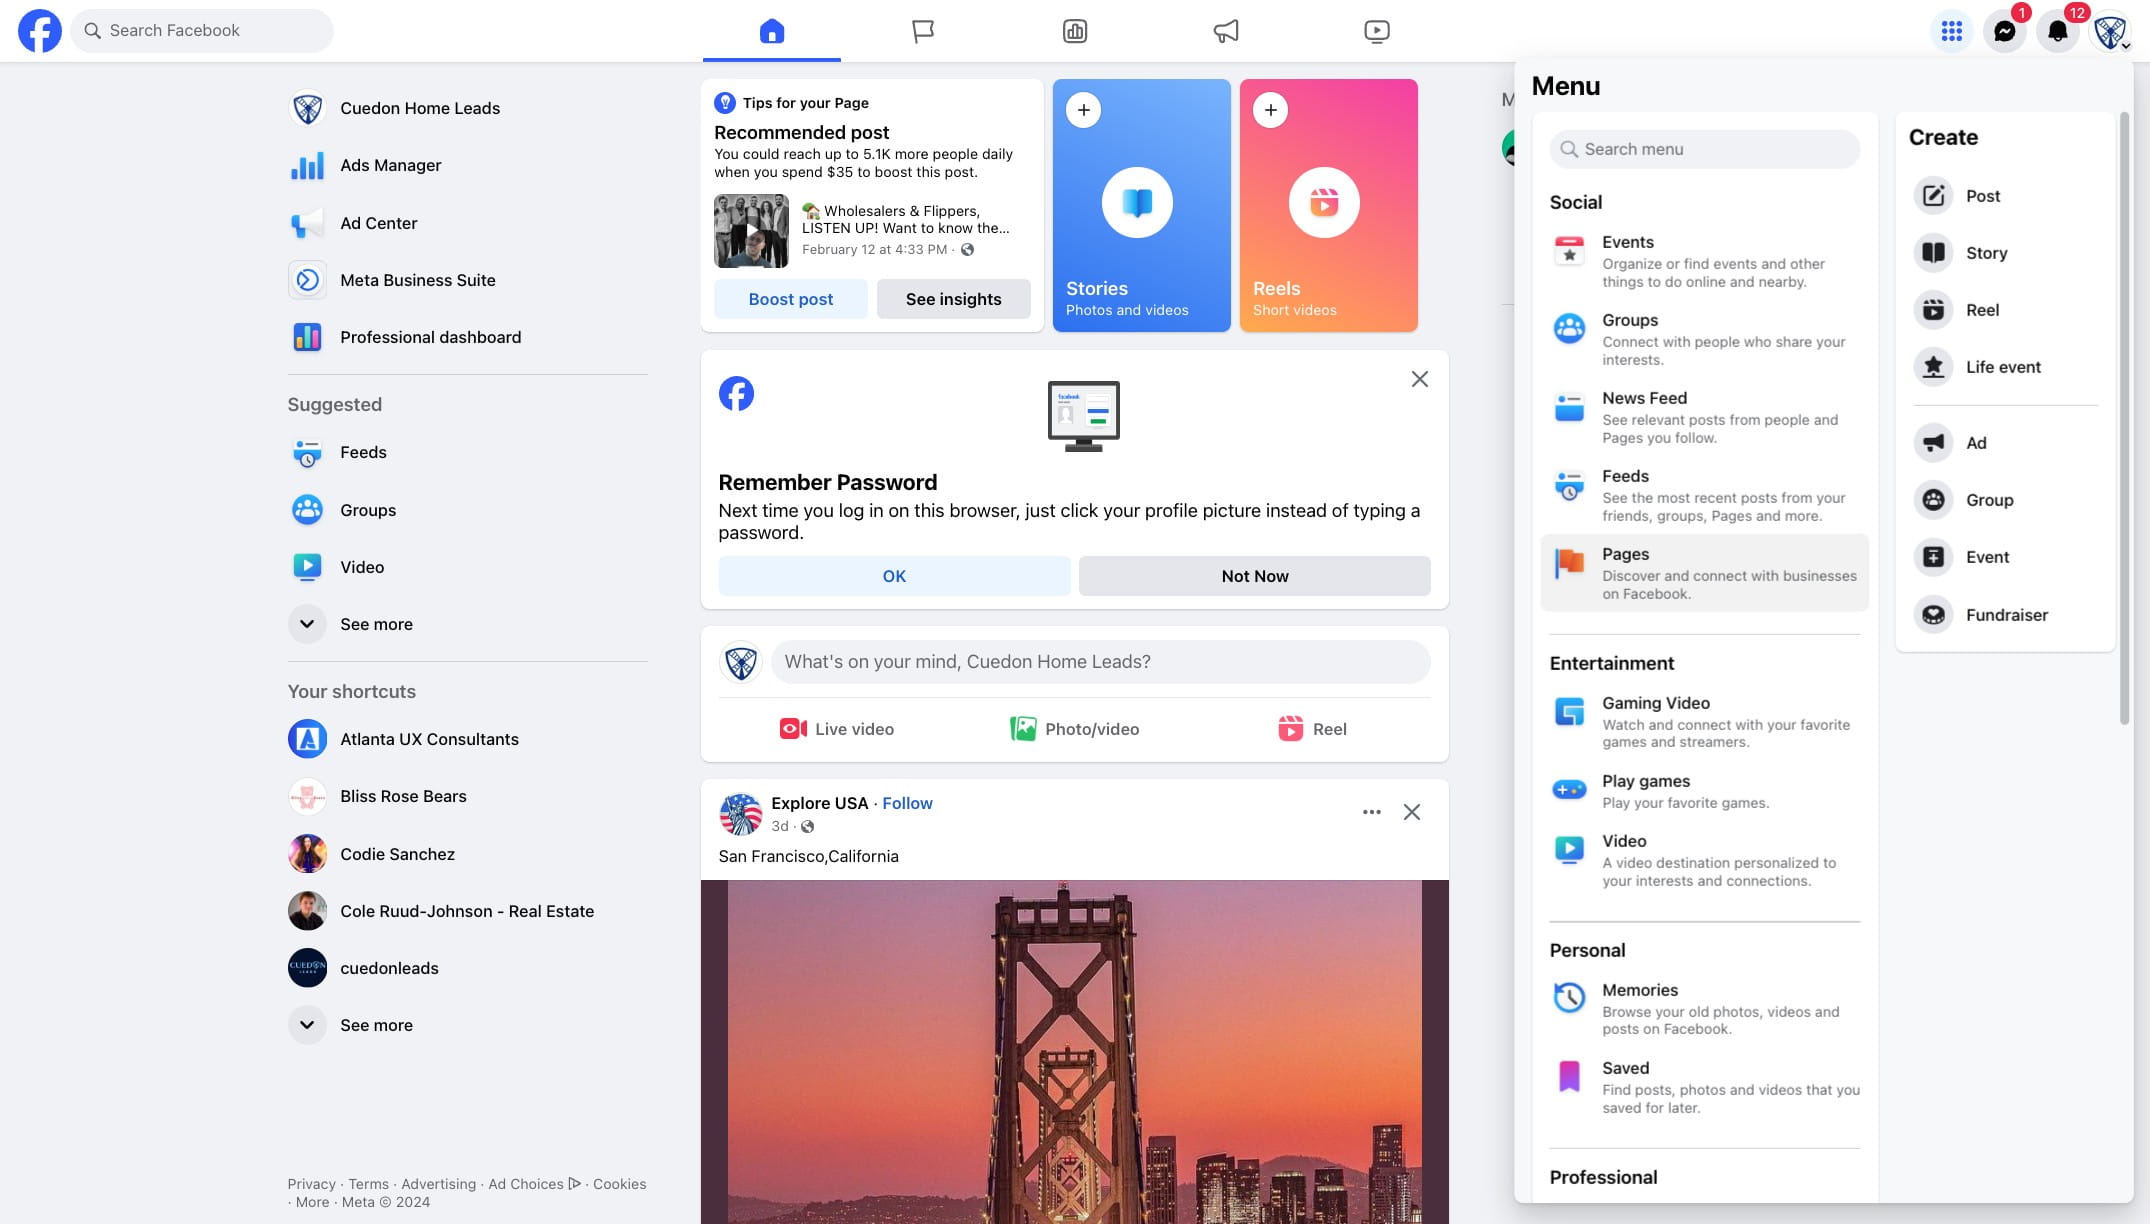Screen dimensions: 2150x1224
Task: Open Ads Manager from left sidebar
Action: [467, 166]
